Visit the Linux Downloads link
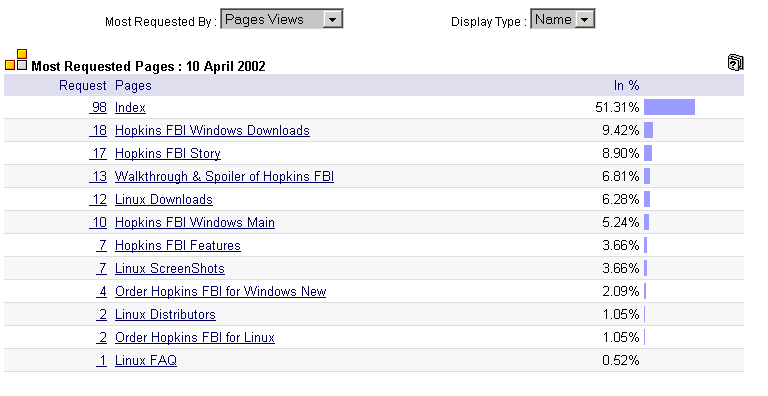The height and width of the screenshot is (396, 768). pos(164,199)
